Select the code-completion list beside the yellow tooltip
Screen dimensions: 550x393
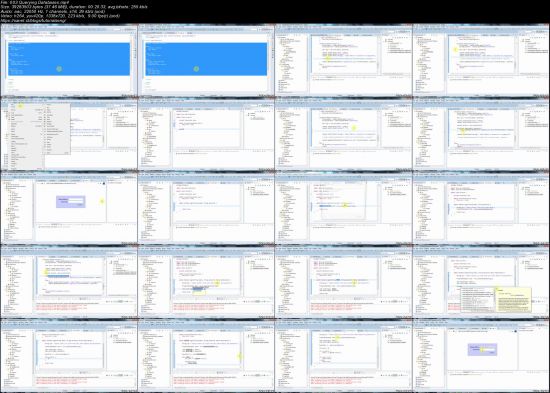coord(477,299)
